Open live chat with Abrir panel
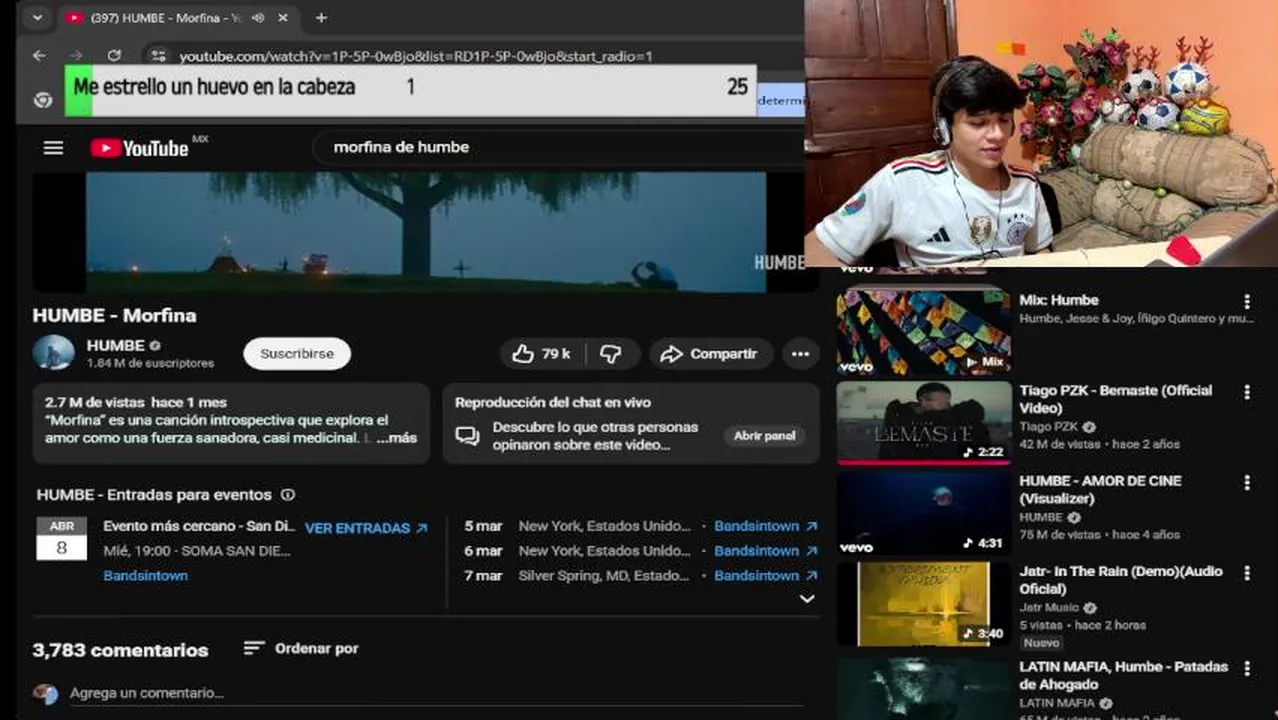This screenshot has height=720, width=1278. pyautogui.click(x=765, y=436)
